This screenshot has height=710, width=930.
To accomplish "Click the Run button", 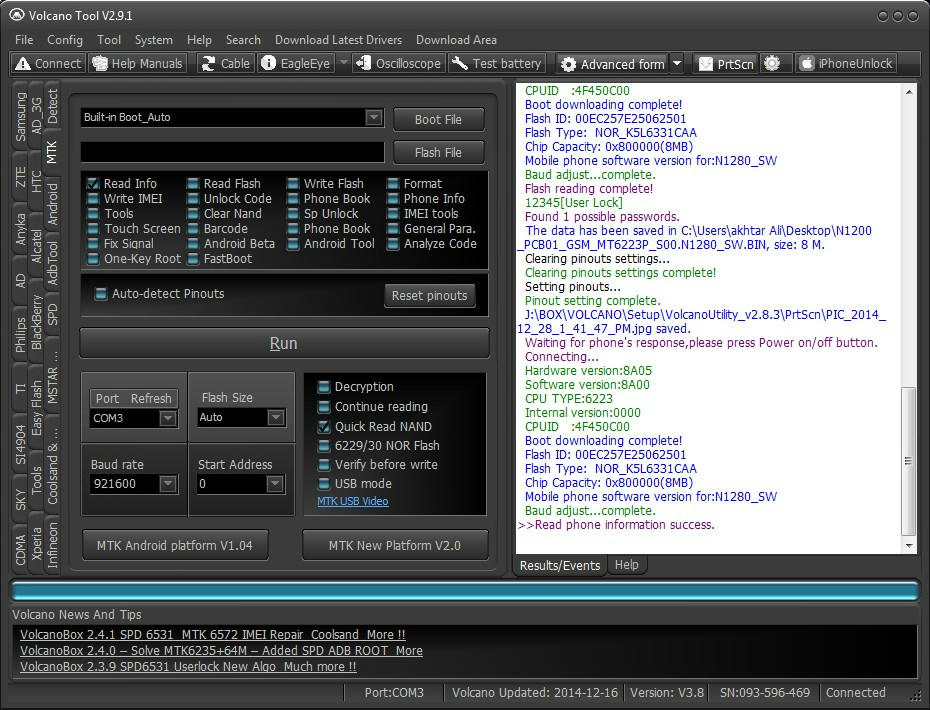I will (x=284, y=343).
